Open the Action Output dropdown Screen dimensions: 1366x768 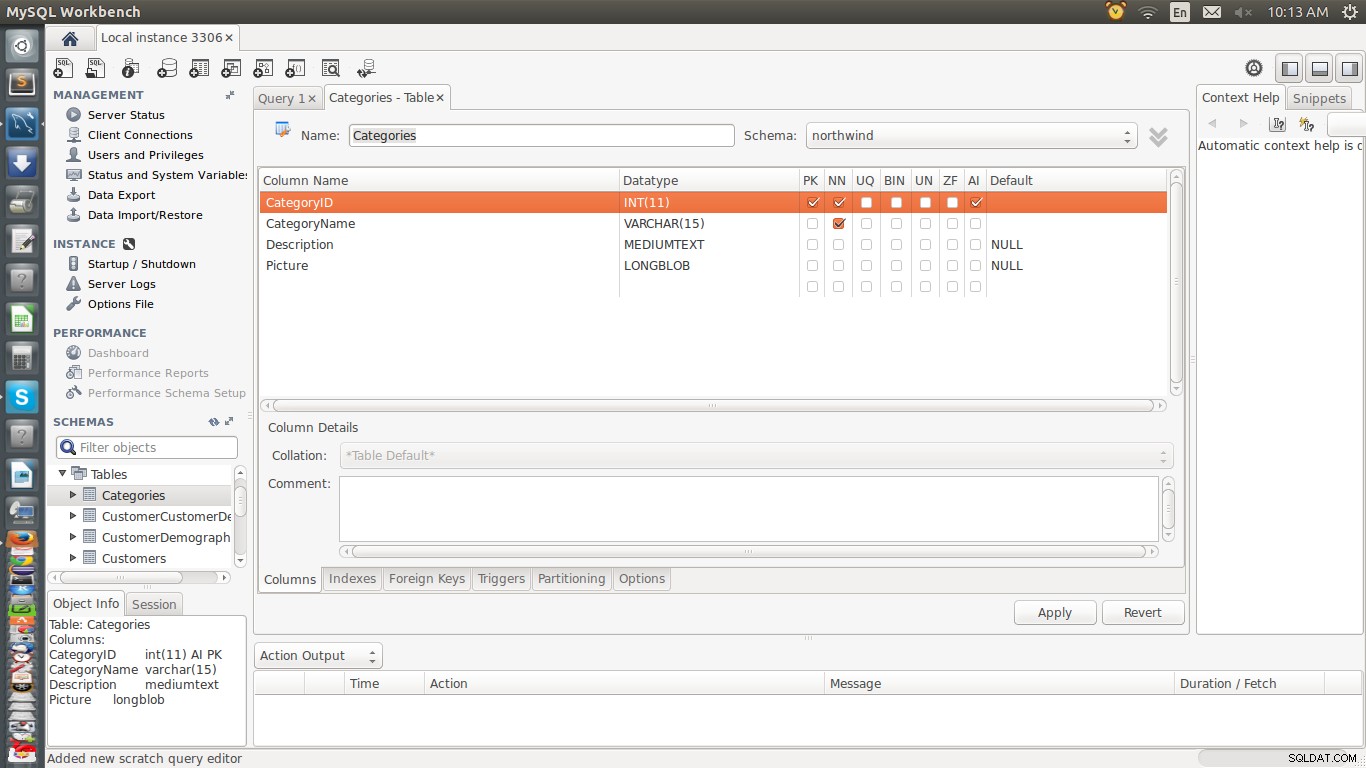click(x=318, y=656)
